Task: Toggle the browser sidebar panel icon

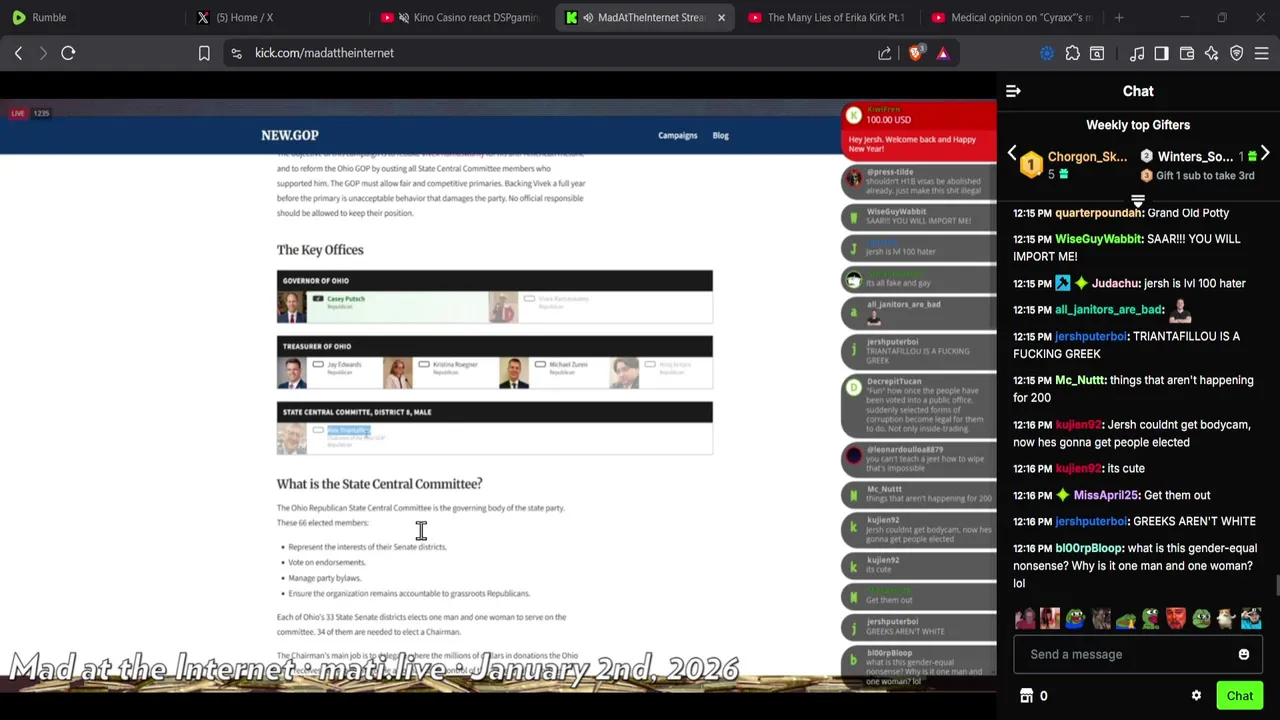Action: [1161, 53]
